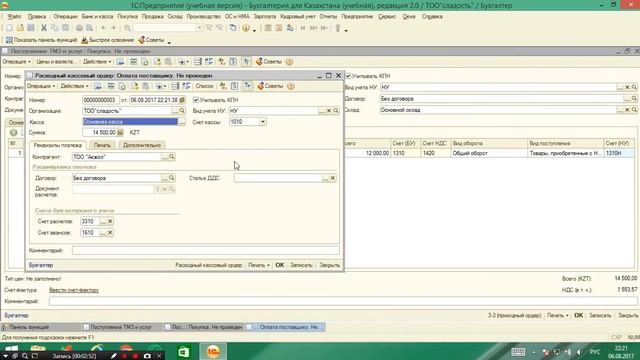This screenshot has width=640, height=360.
Task: Switch to Реквизиты платежа tab
Action: click(58, 145)
